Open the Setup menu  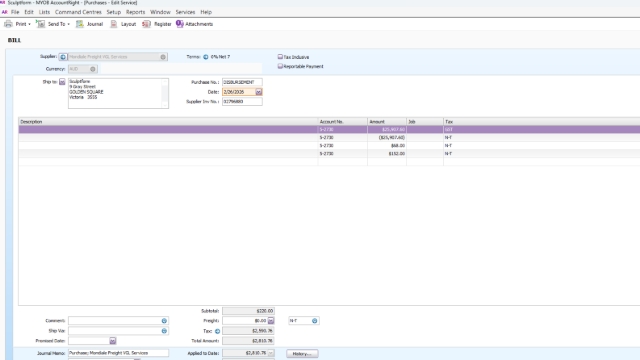114,12
